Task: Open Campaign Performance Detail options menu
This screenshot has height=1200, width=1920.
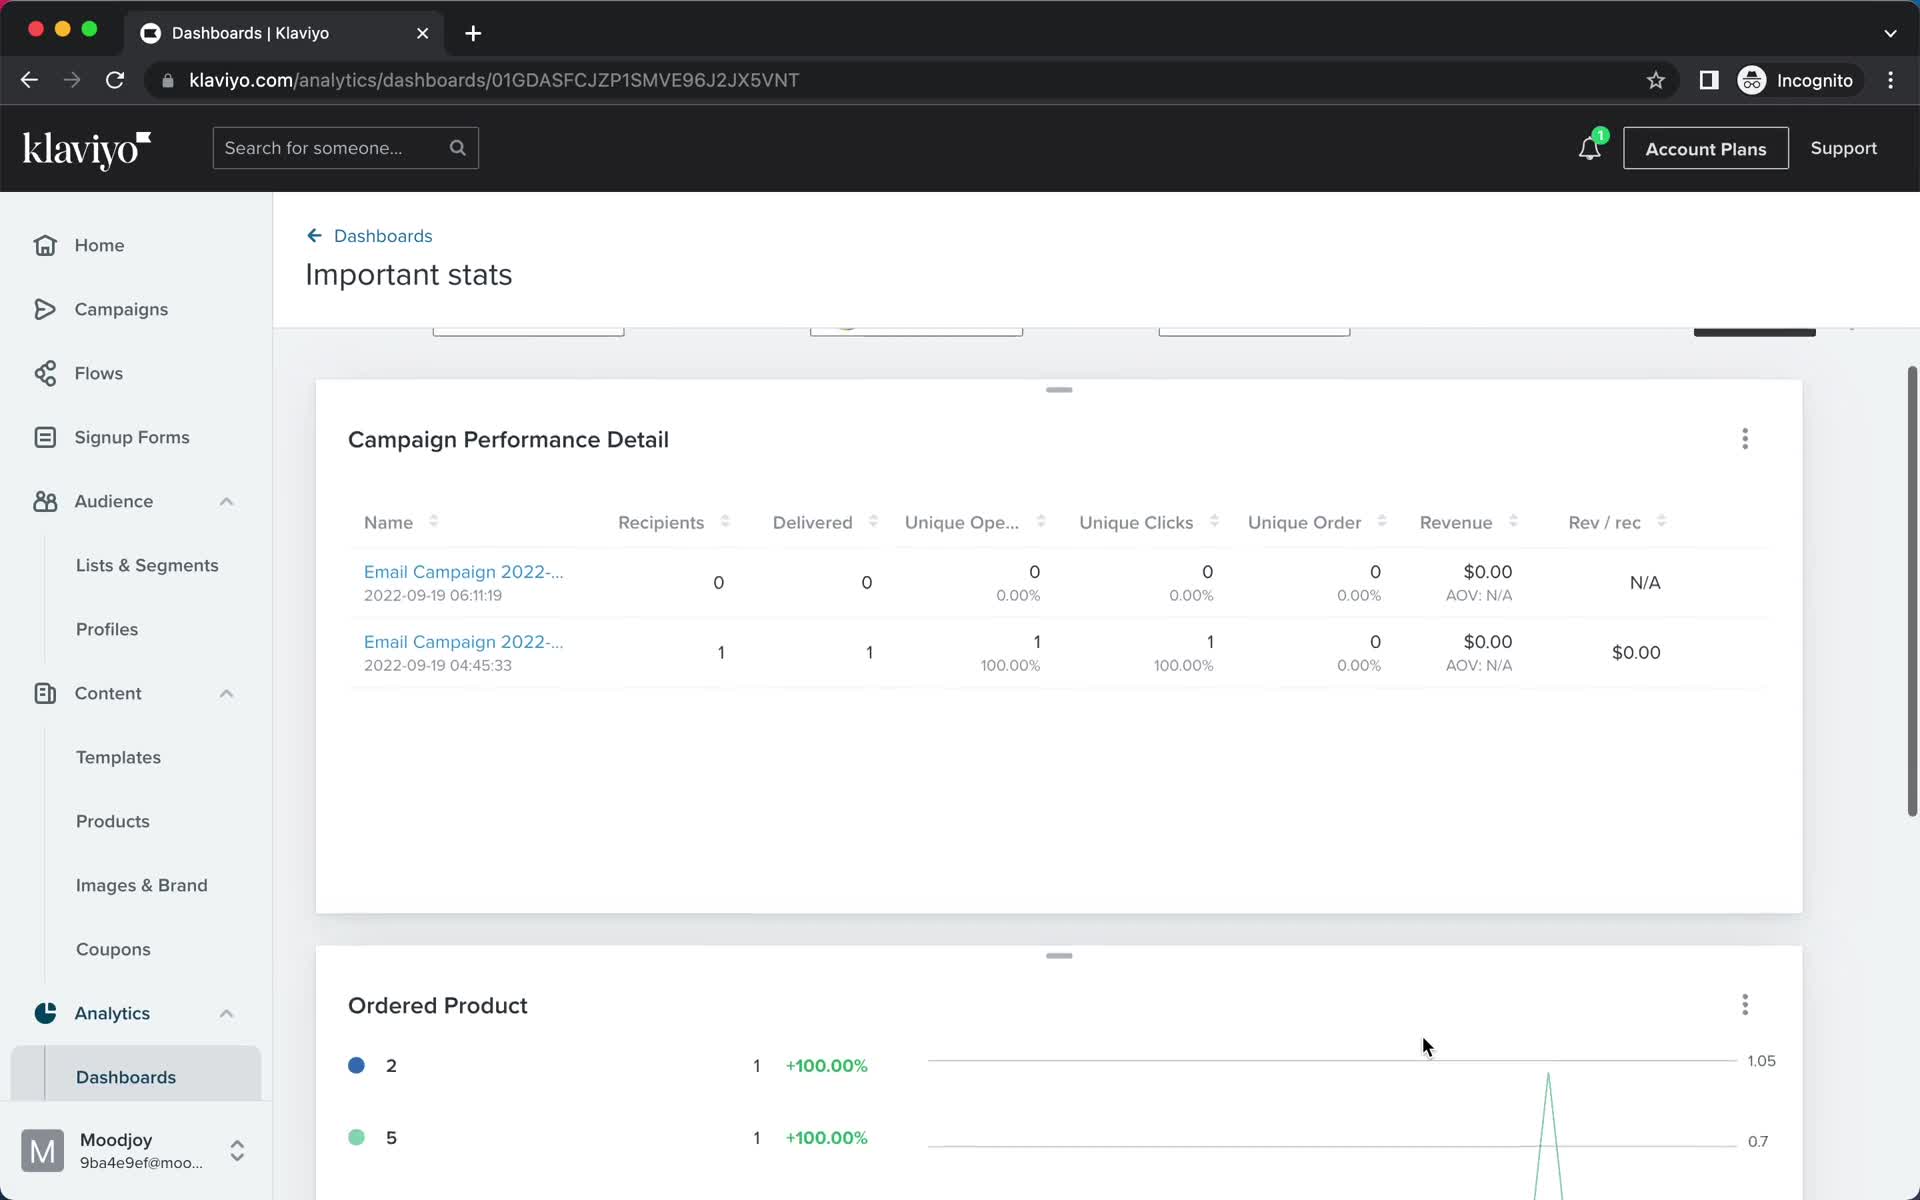Action: click(1745, 439)
